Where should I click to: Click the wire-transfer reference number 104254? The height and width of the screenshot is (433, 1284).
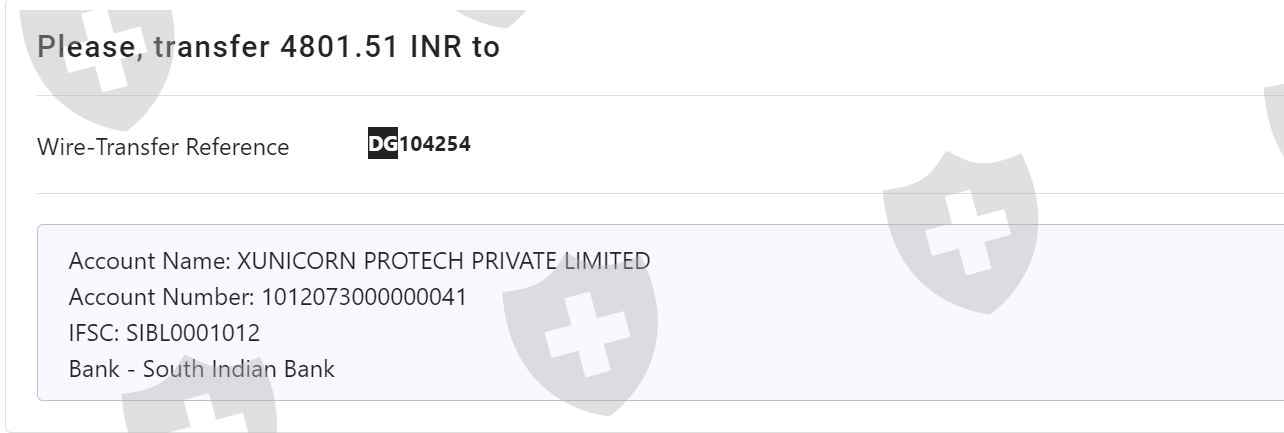point(435,144)
